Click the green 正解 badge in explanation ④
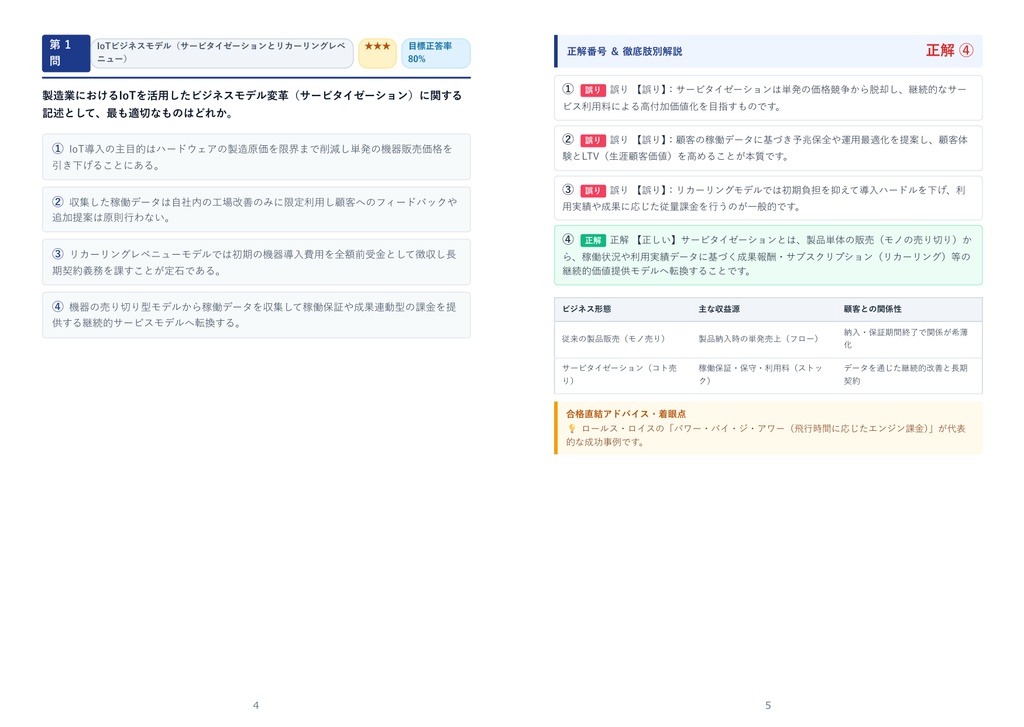 tap(592, 240)
